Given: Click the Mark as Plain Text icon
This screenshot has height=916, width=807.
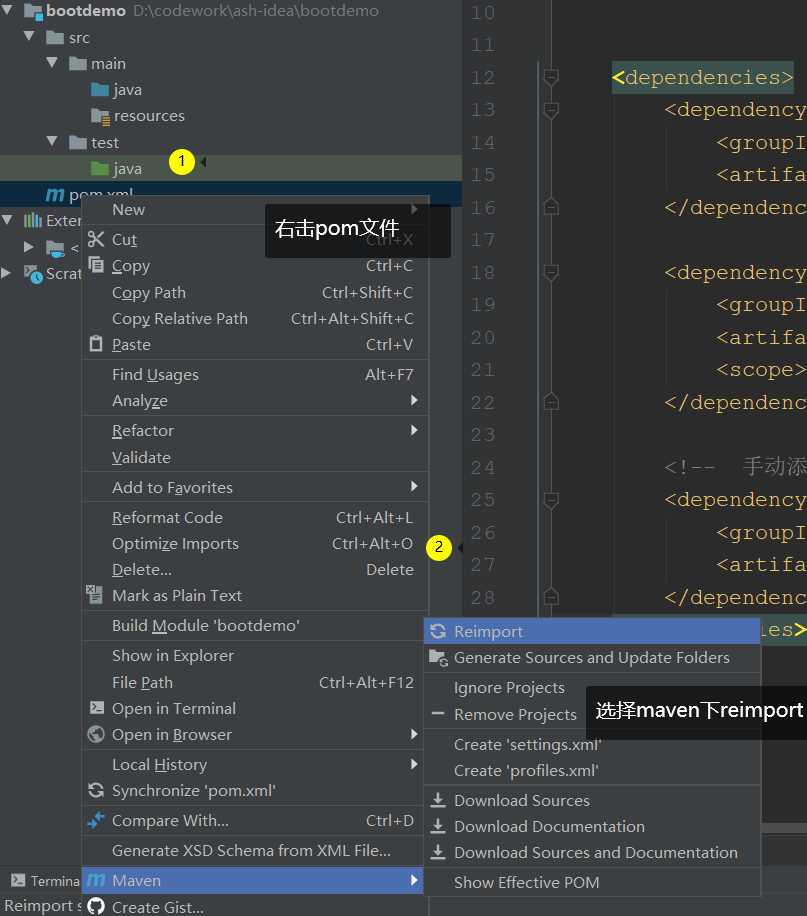Looking at the screenshot, I should 95,594.
